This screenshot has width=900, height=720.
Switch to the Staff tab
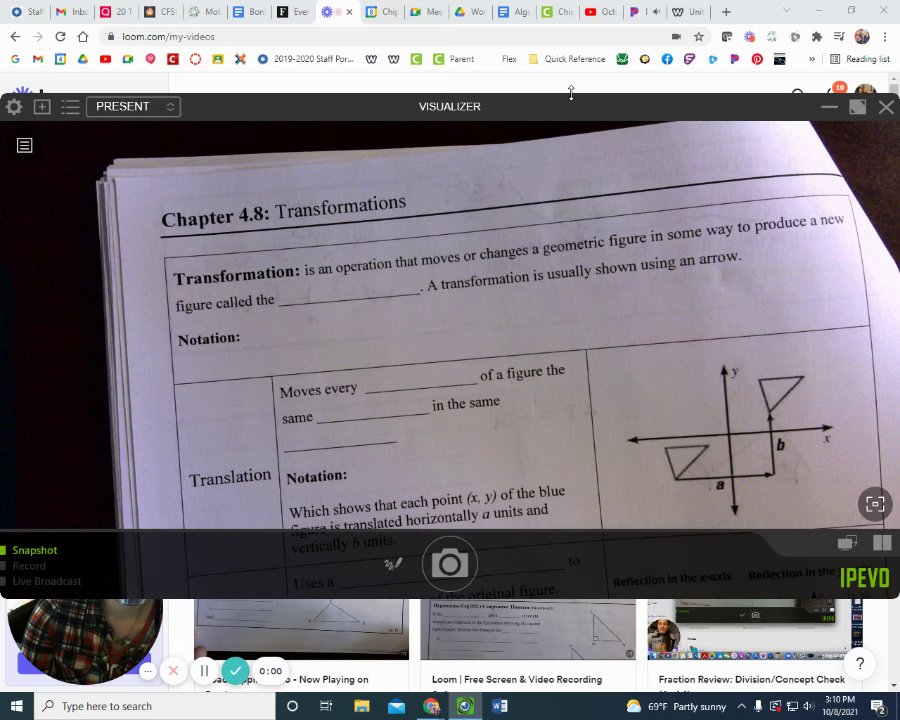click(x=27, y=11)
